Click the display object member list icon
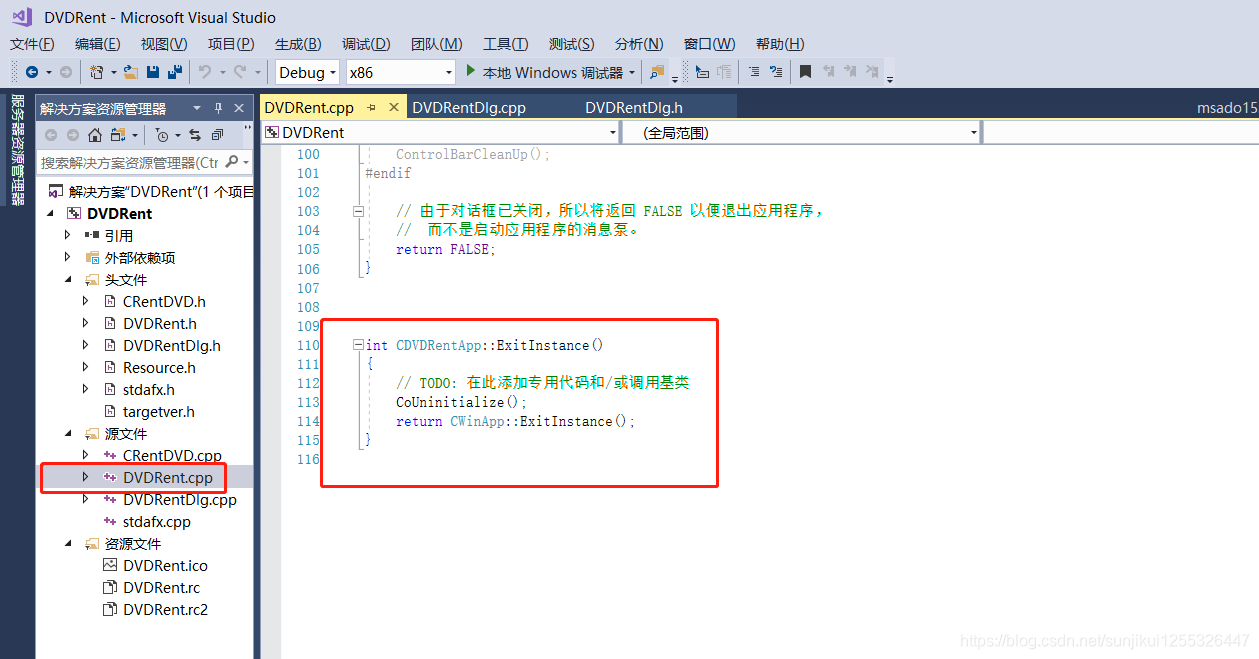Image resolution: width=1259 pixels, height=659 pixels. (x=702, y=72)
